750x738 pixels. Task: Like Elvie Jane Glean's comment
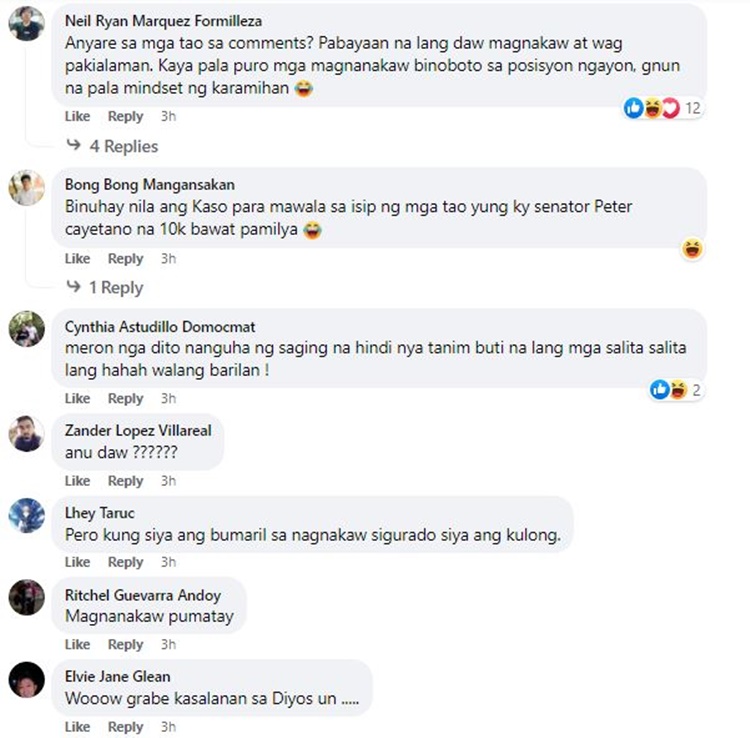point(77,727)
